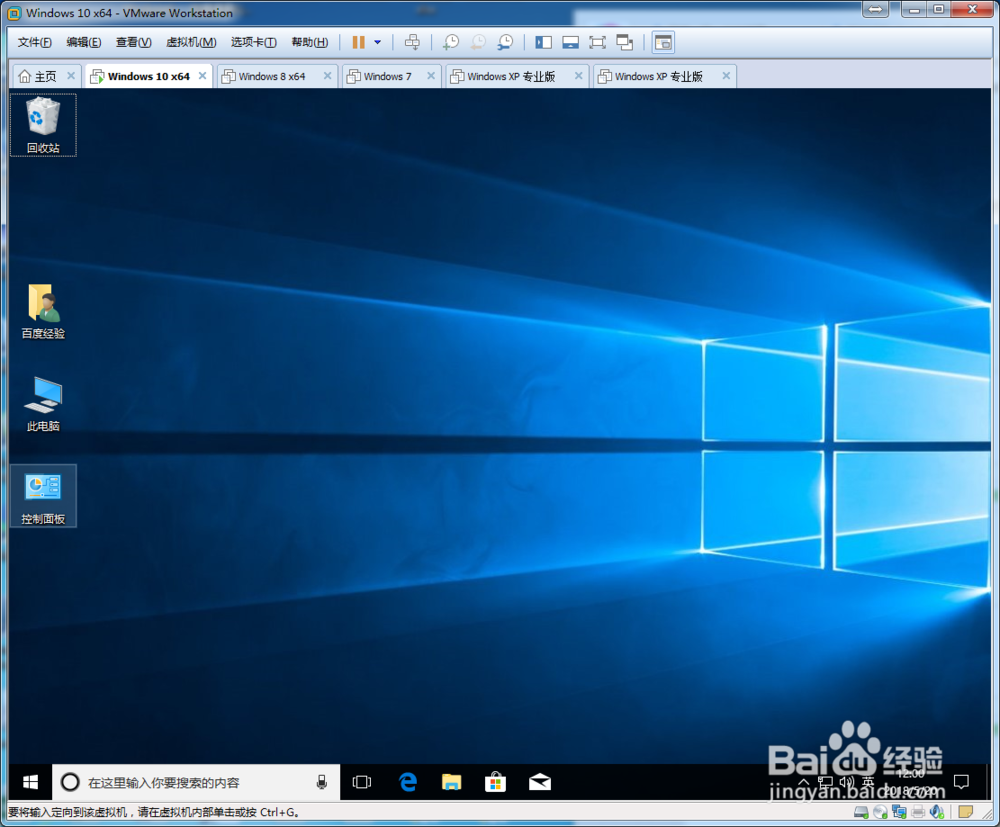
Task: Open the 虚拟机(M) menu
Action: [x=191, y=42]
